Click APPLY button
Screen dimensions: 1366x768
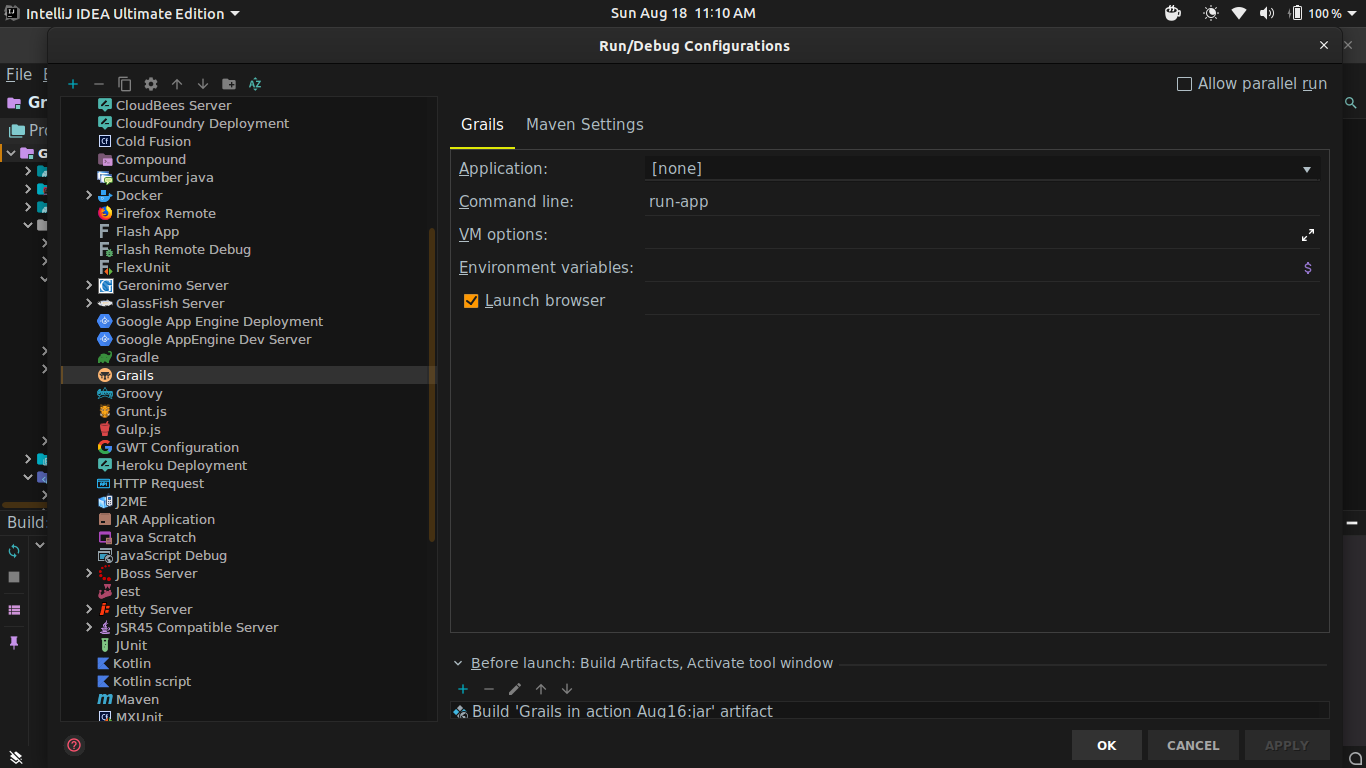pos(1287,745)
